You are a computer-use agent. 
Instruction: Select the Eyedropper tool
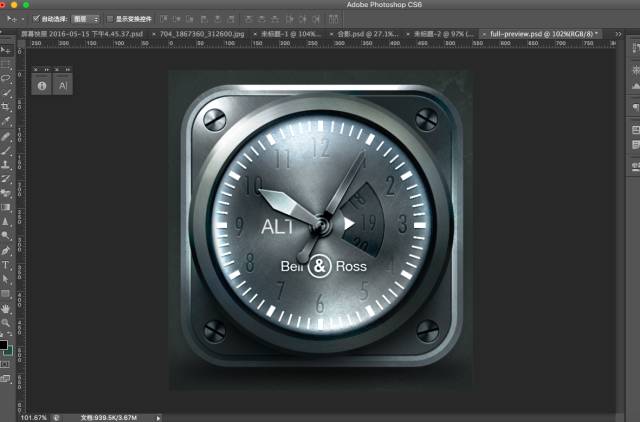click(5, 121)
